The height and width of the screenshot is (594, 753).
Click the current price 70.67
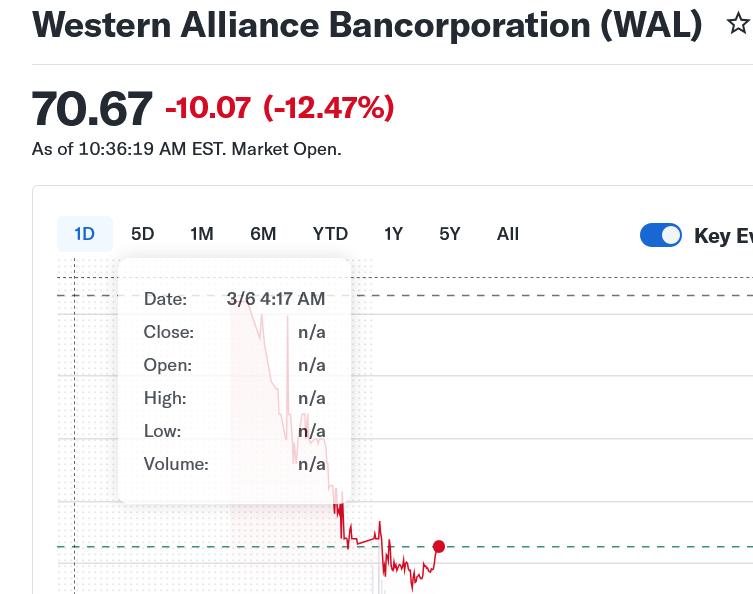[92, 108]
